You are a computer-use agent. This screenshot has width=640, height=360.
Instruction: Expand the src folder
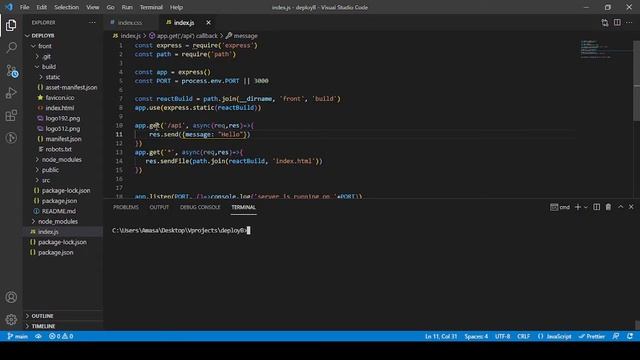click(62, 180)
